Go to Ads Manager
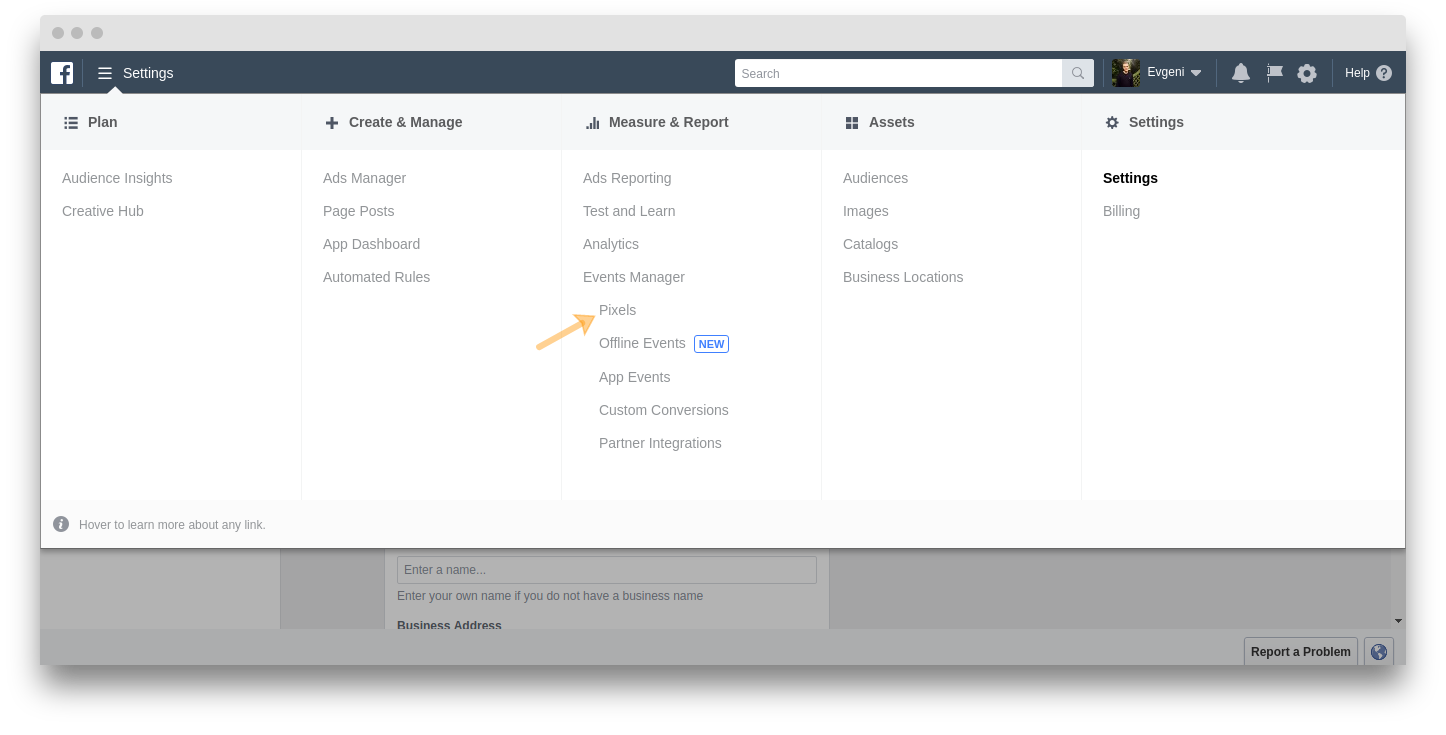Image resolution: width=1446 pixels, height=735 pixels. pos(364,178)
